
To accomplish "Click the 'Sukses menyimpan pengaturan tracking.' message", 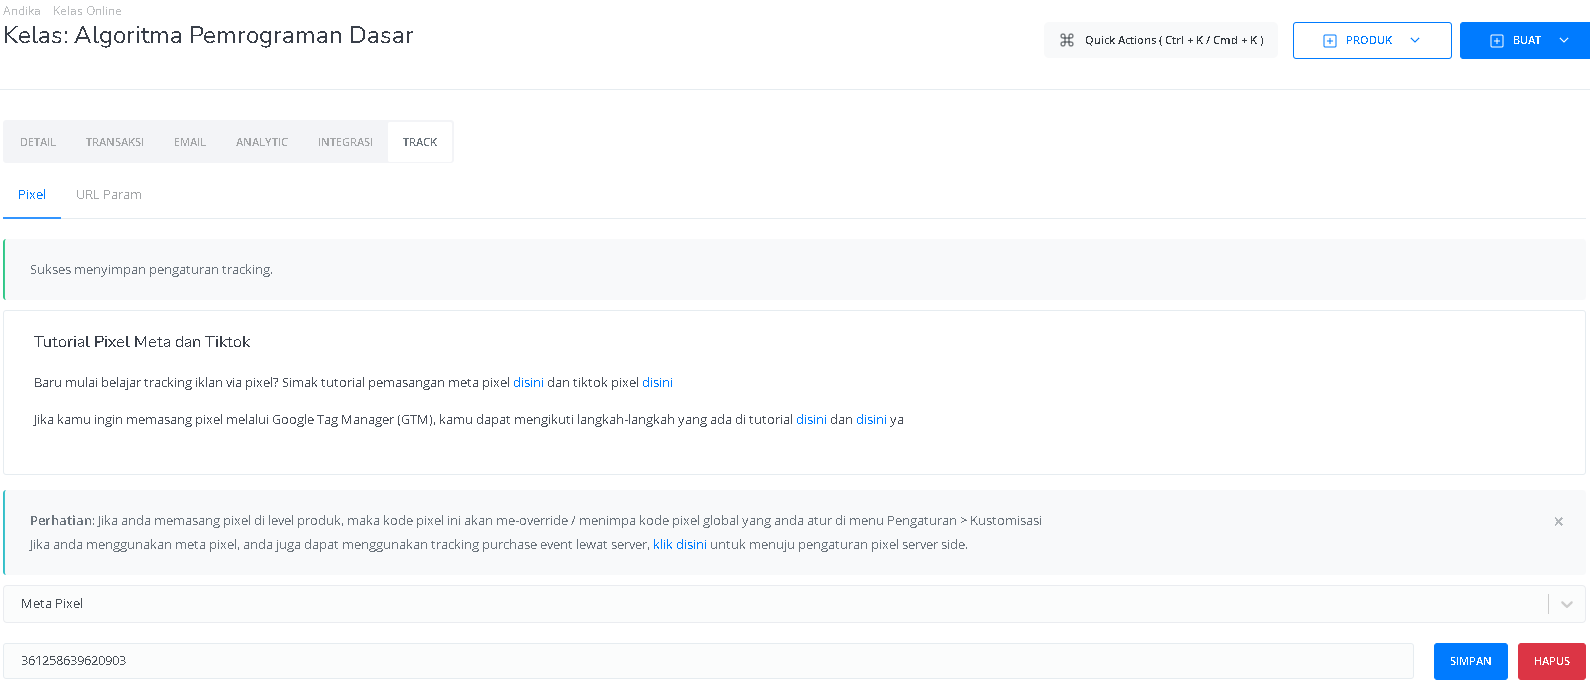I will pos(151,270).
